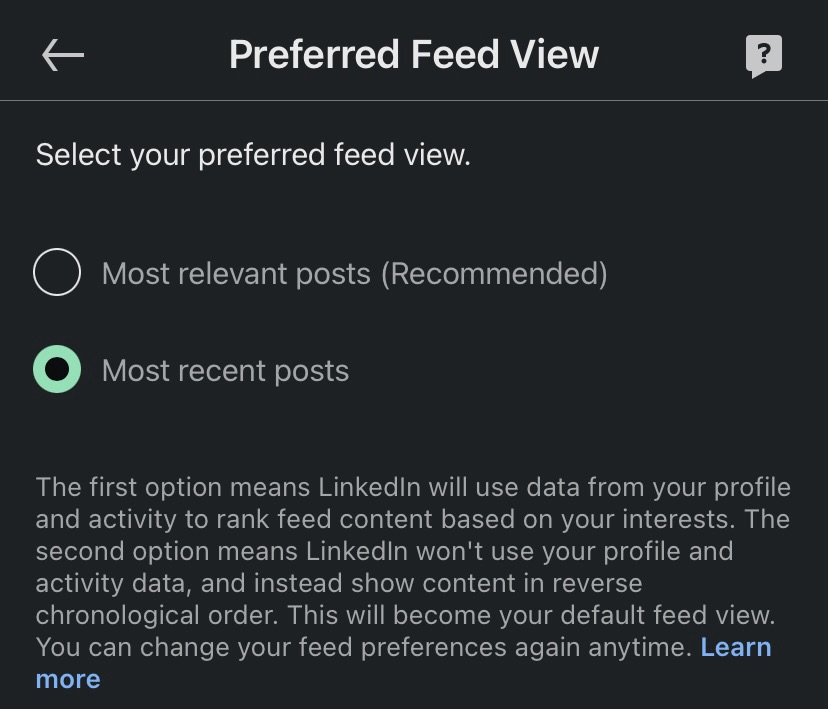This screenshot has width=828, height=709.
Task: Click the 'Preferred Feed View' page title
Action: pyautogui.click(x=413, y=54)
